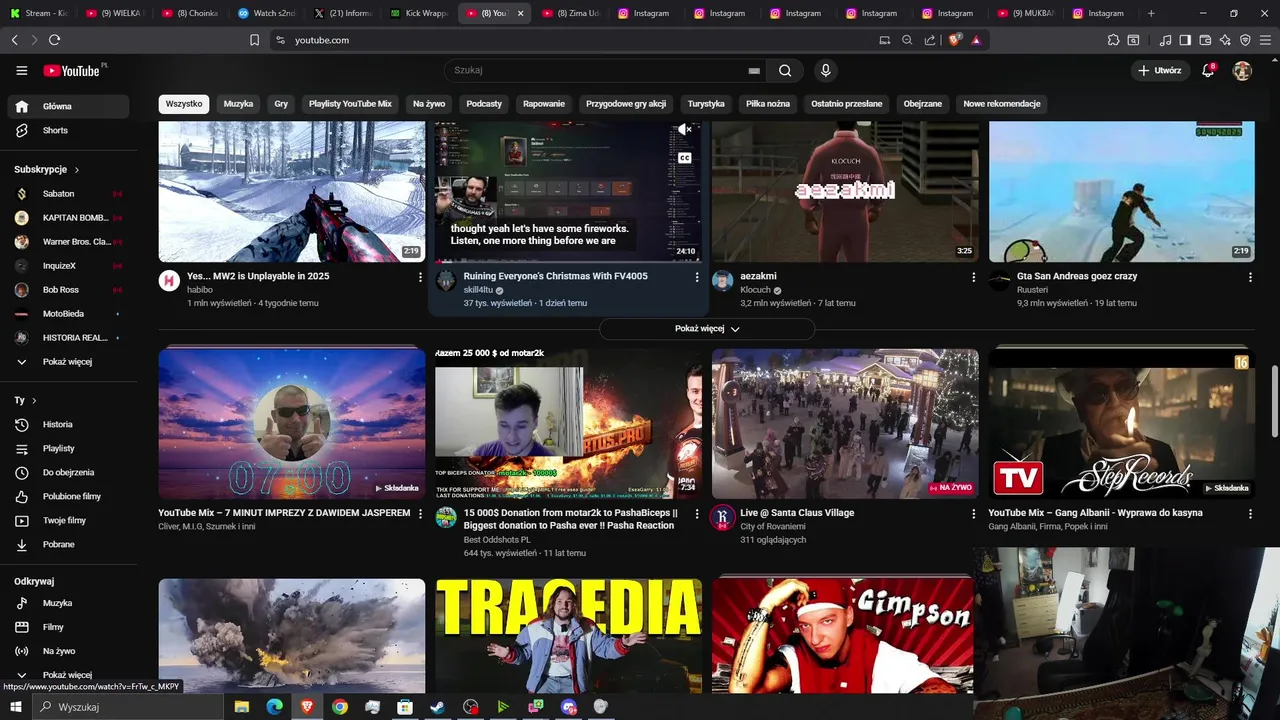Click the Windows Start button

[x=14, y=707]
